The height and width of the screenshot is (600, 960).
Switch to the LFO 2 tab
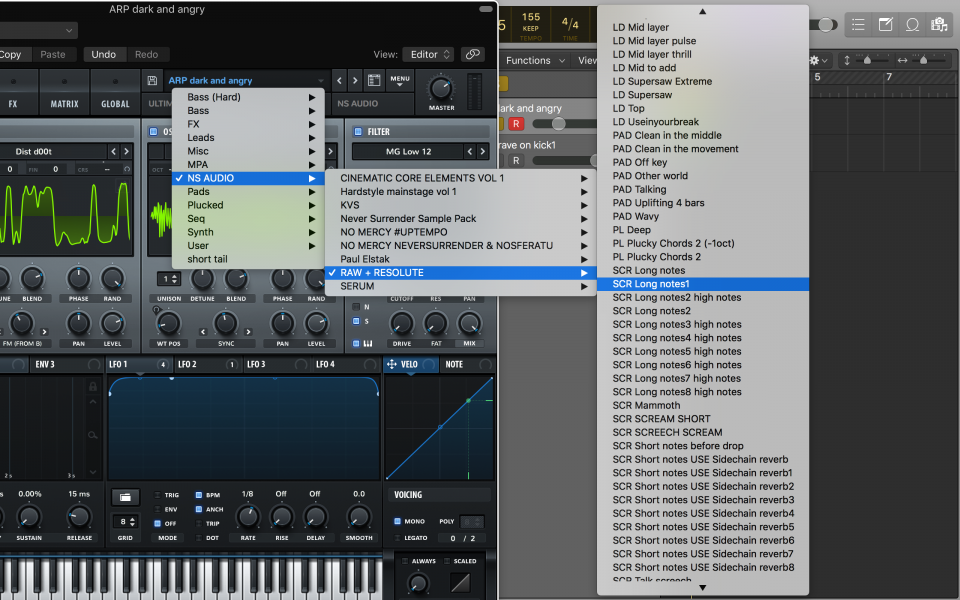click(208, 364)
